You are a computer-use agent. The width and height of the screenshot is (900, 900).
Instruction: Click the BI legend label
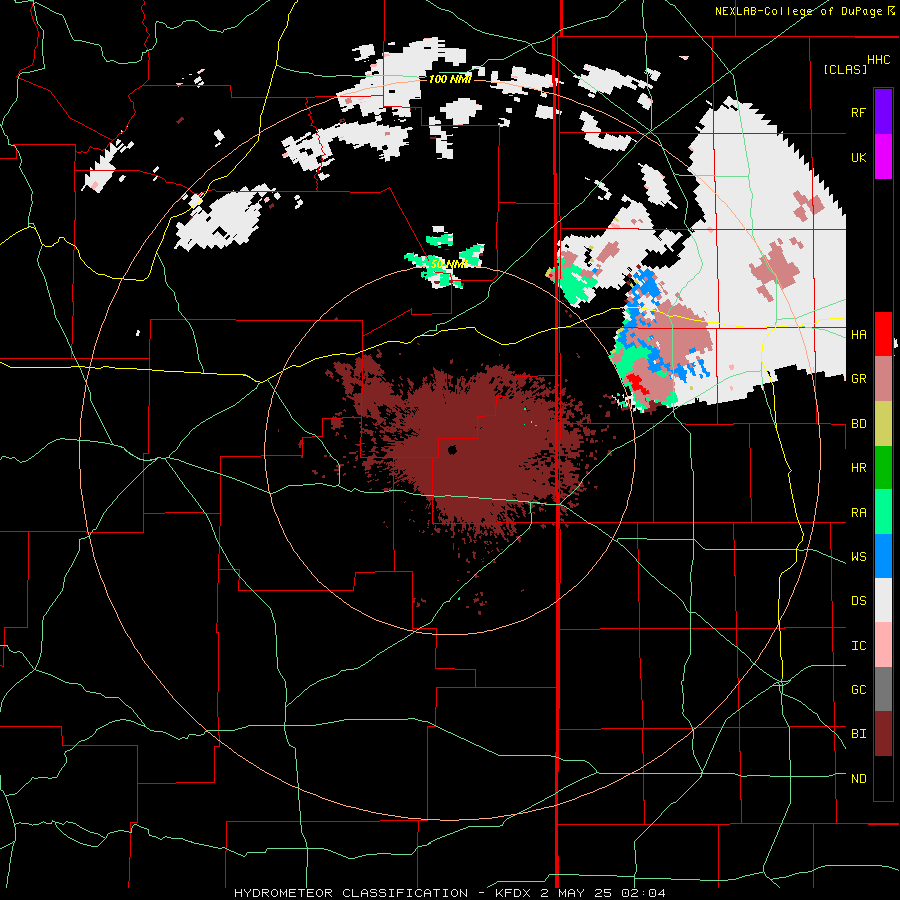pyautogui.click(x=858, y=734)
